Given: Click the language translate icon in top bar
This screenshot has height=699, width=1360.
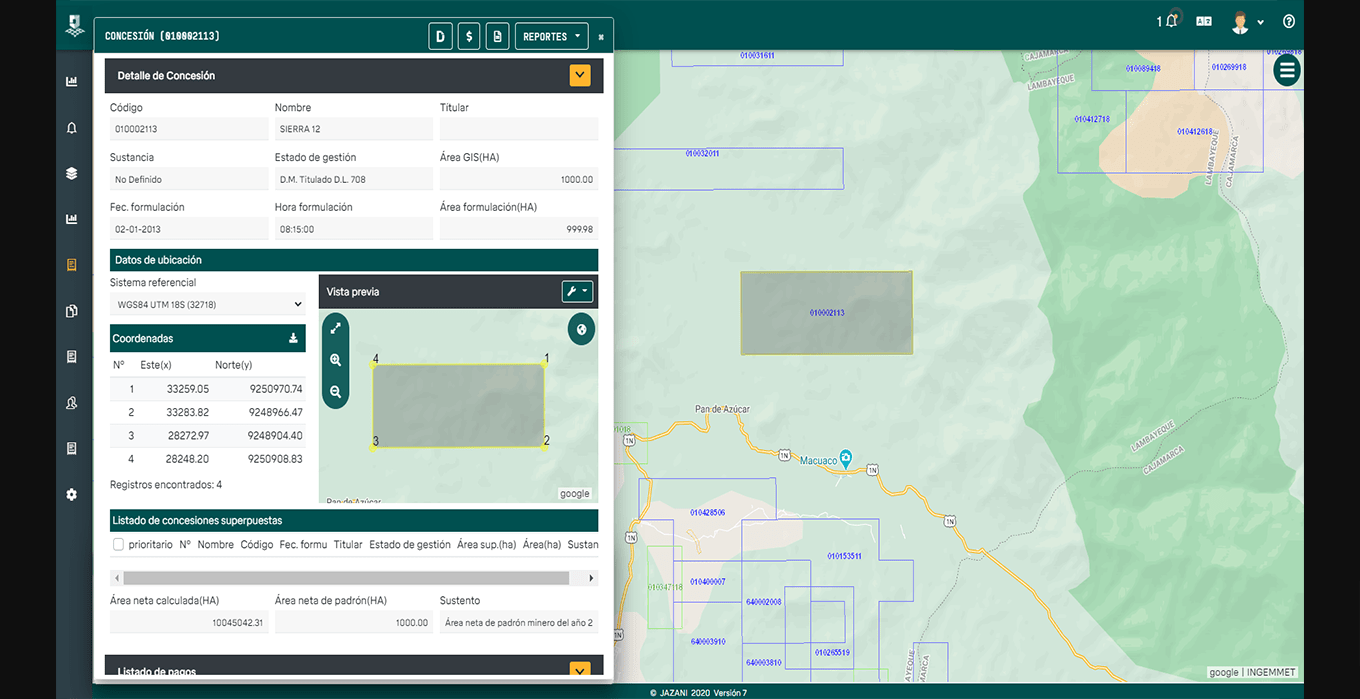Looking at the screenshot, I should click(x=1204, y=21).
